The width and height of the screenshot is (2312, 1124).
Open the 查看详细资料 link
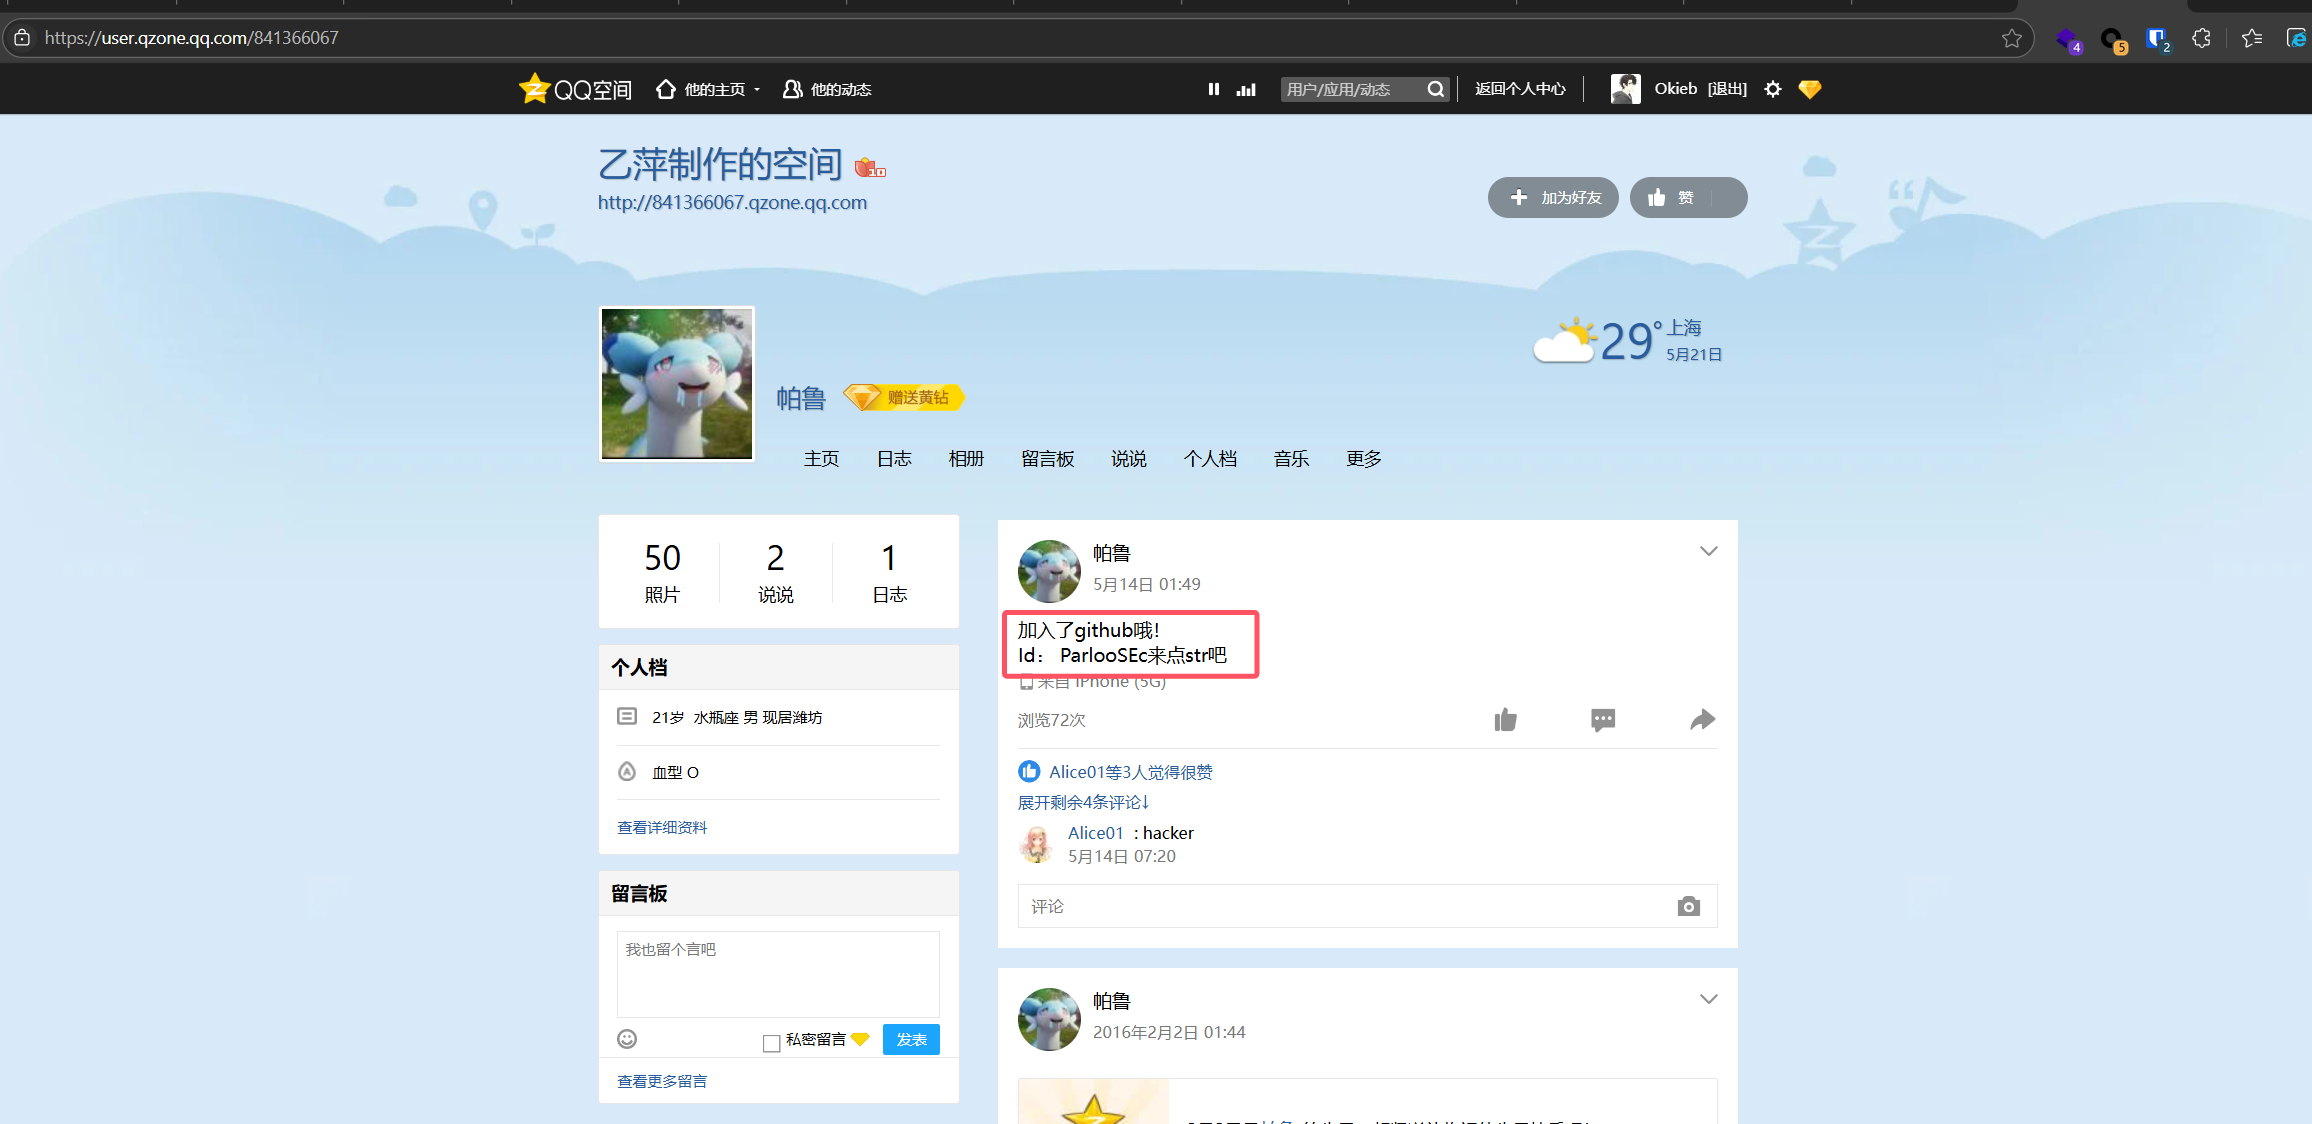pos(662,827)
